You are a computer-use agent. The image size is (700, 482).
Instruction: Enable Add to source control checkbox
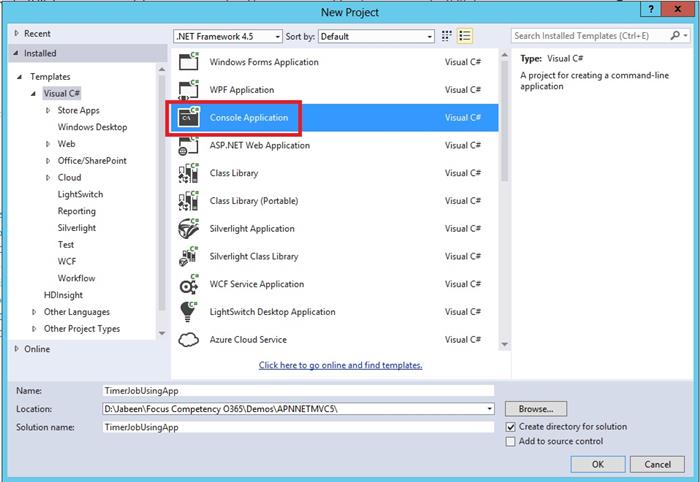[x=511, y=441]
